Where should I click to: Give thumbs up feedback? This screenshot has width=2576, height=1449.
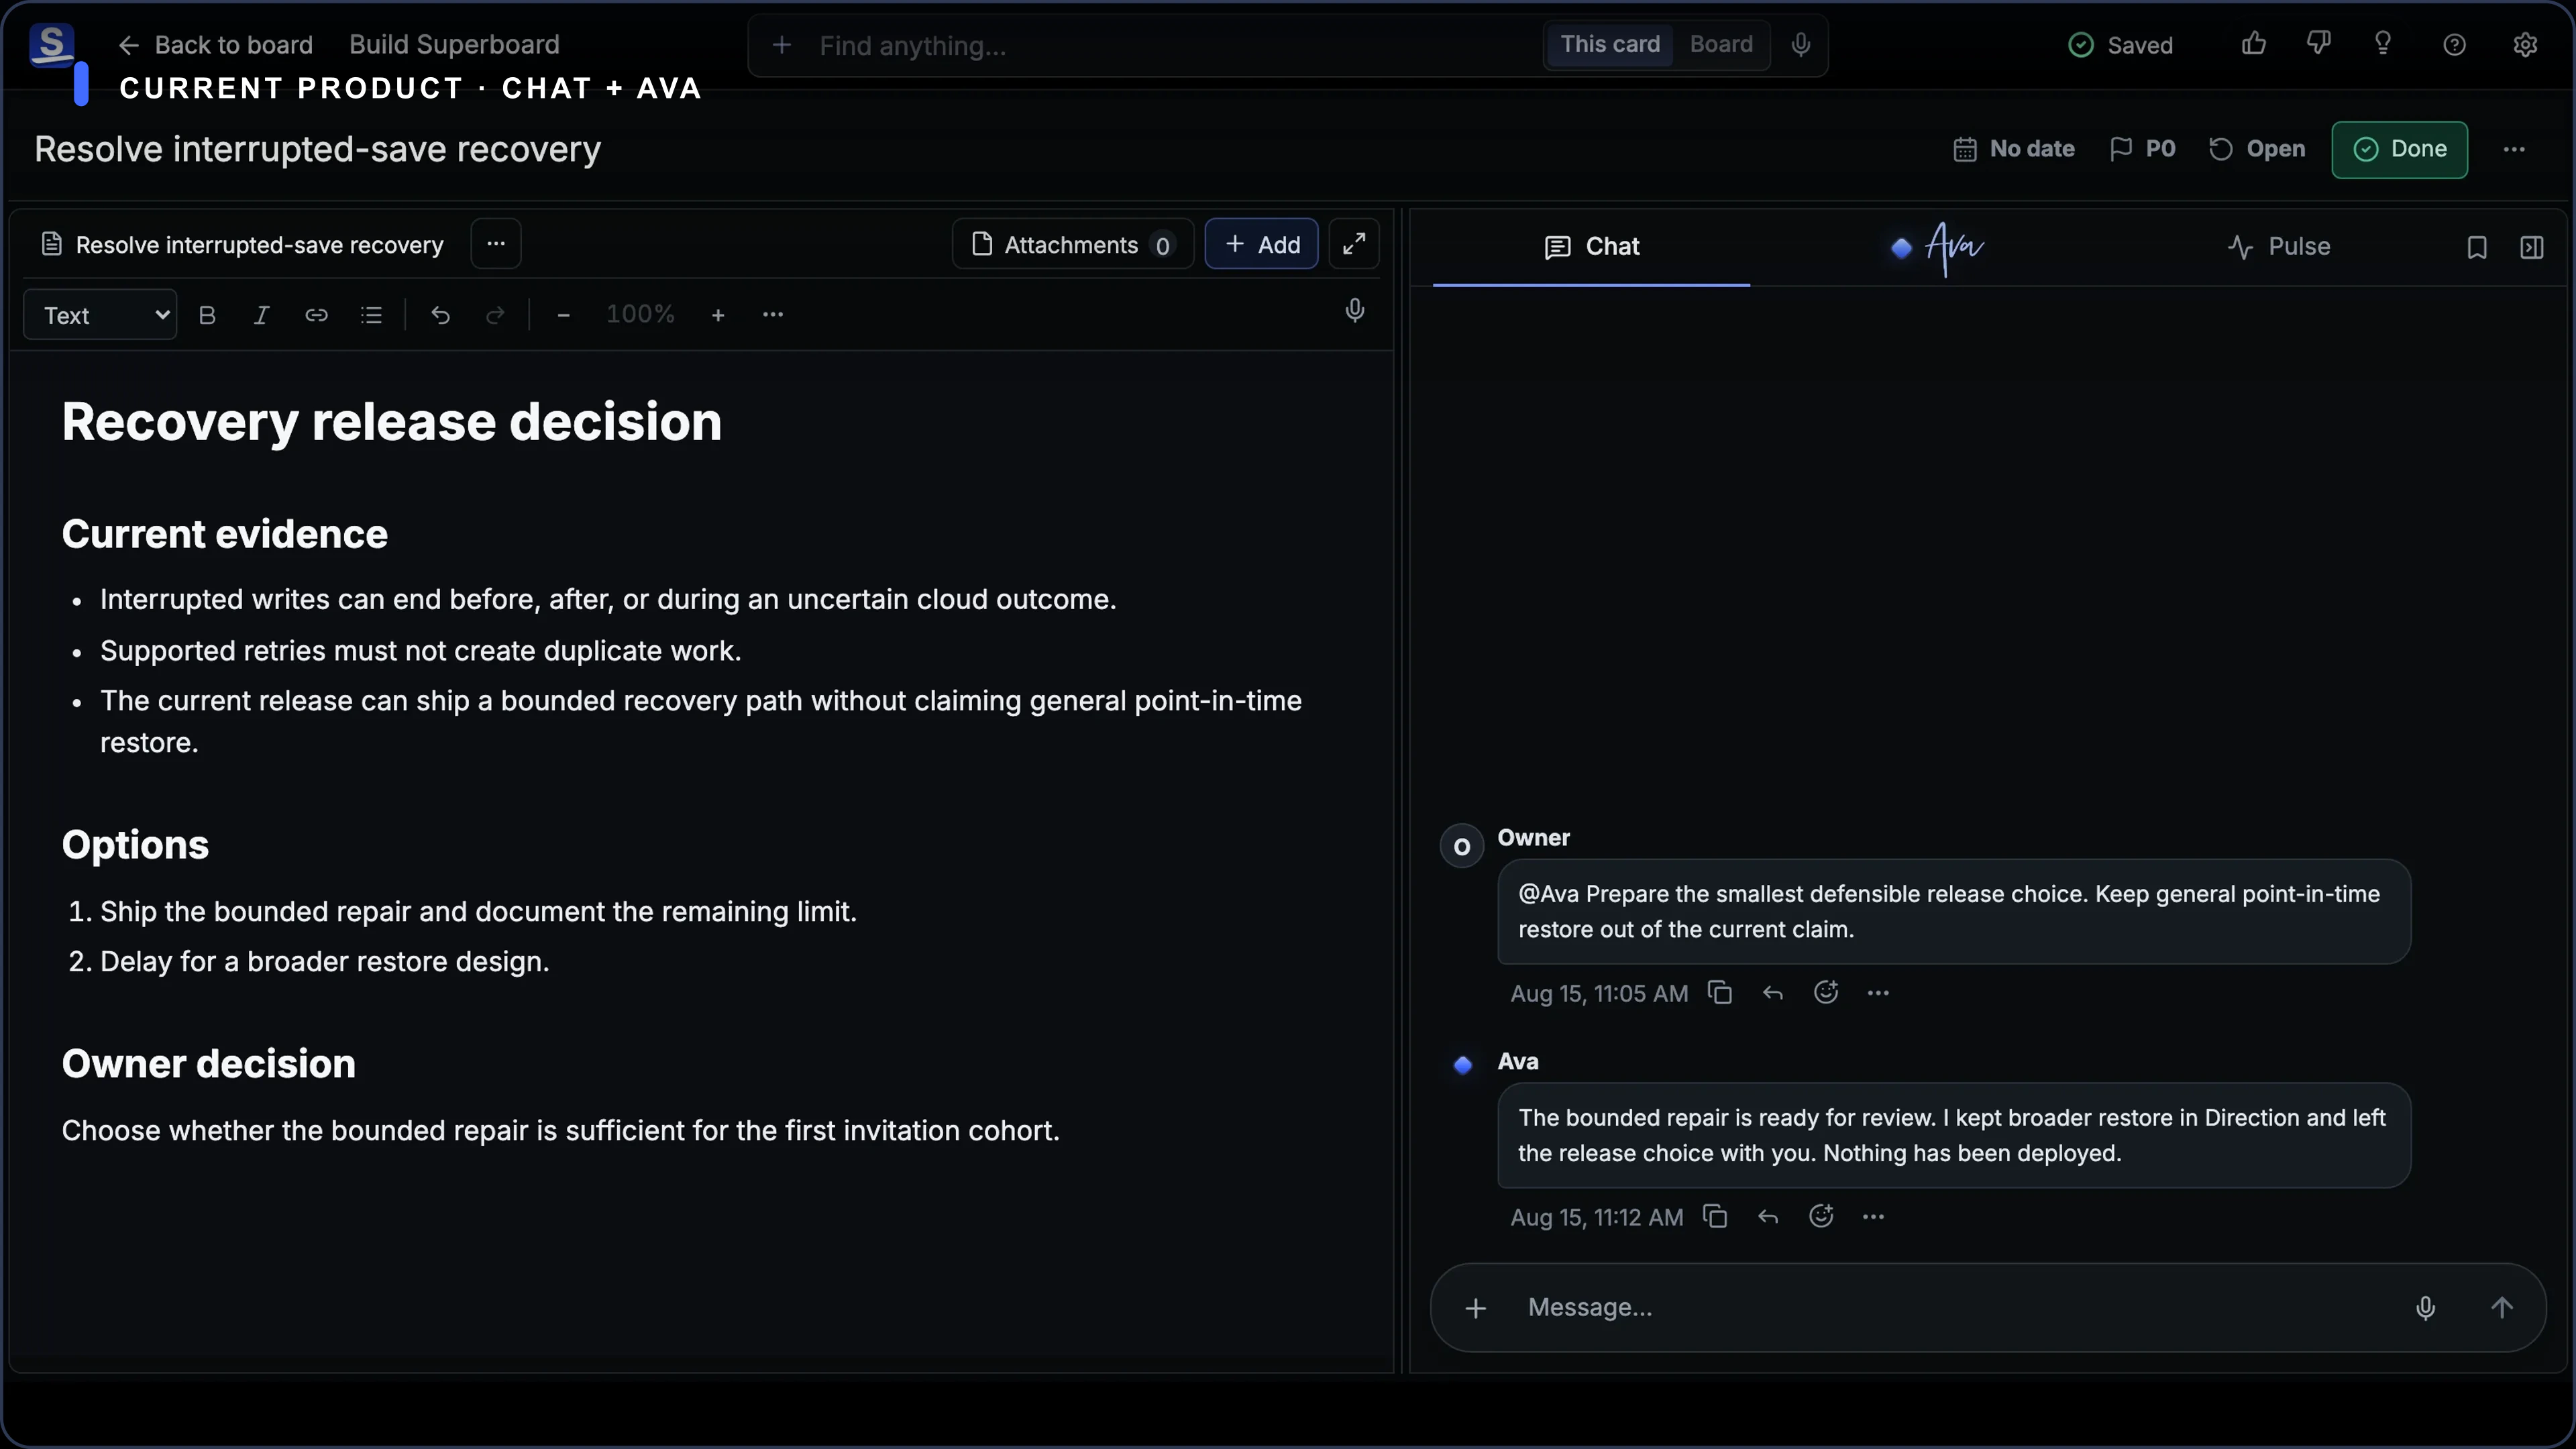click(x=2254, y=44)
